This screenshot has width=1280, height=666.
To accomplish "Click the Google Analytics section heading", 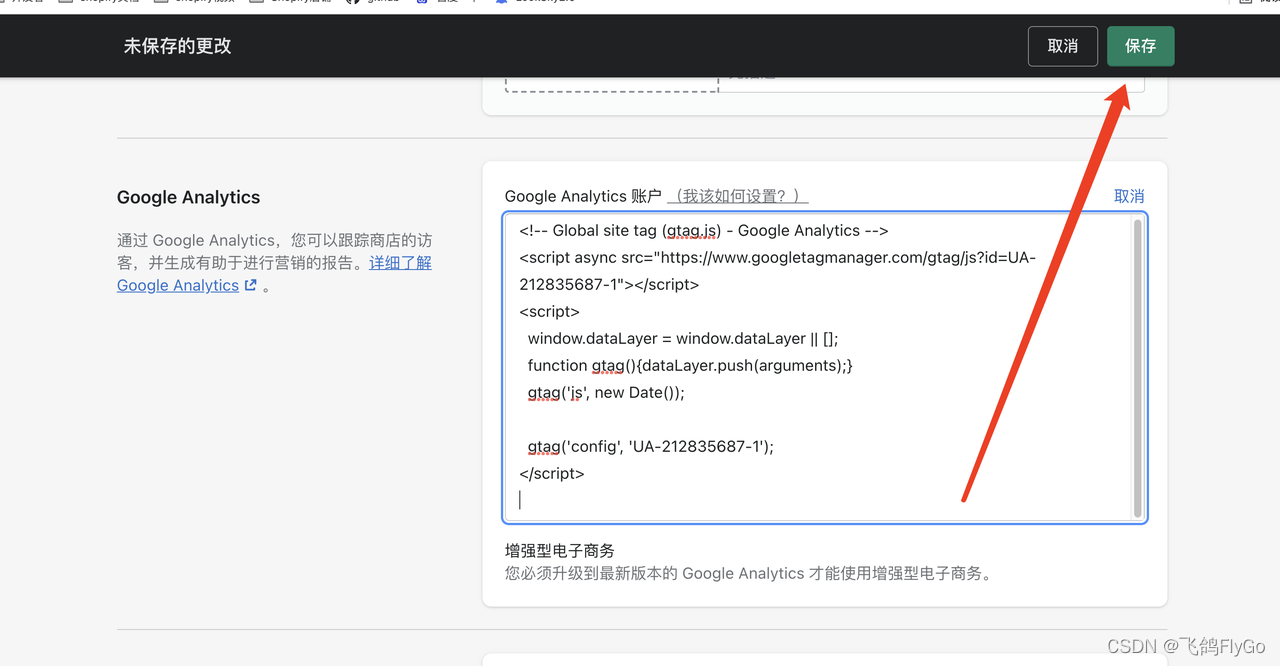I will [188, 197].
